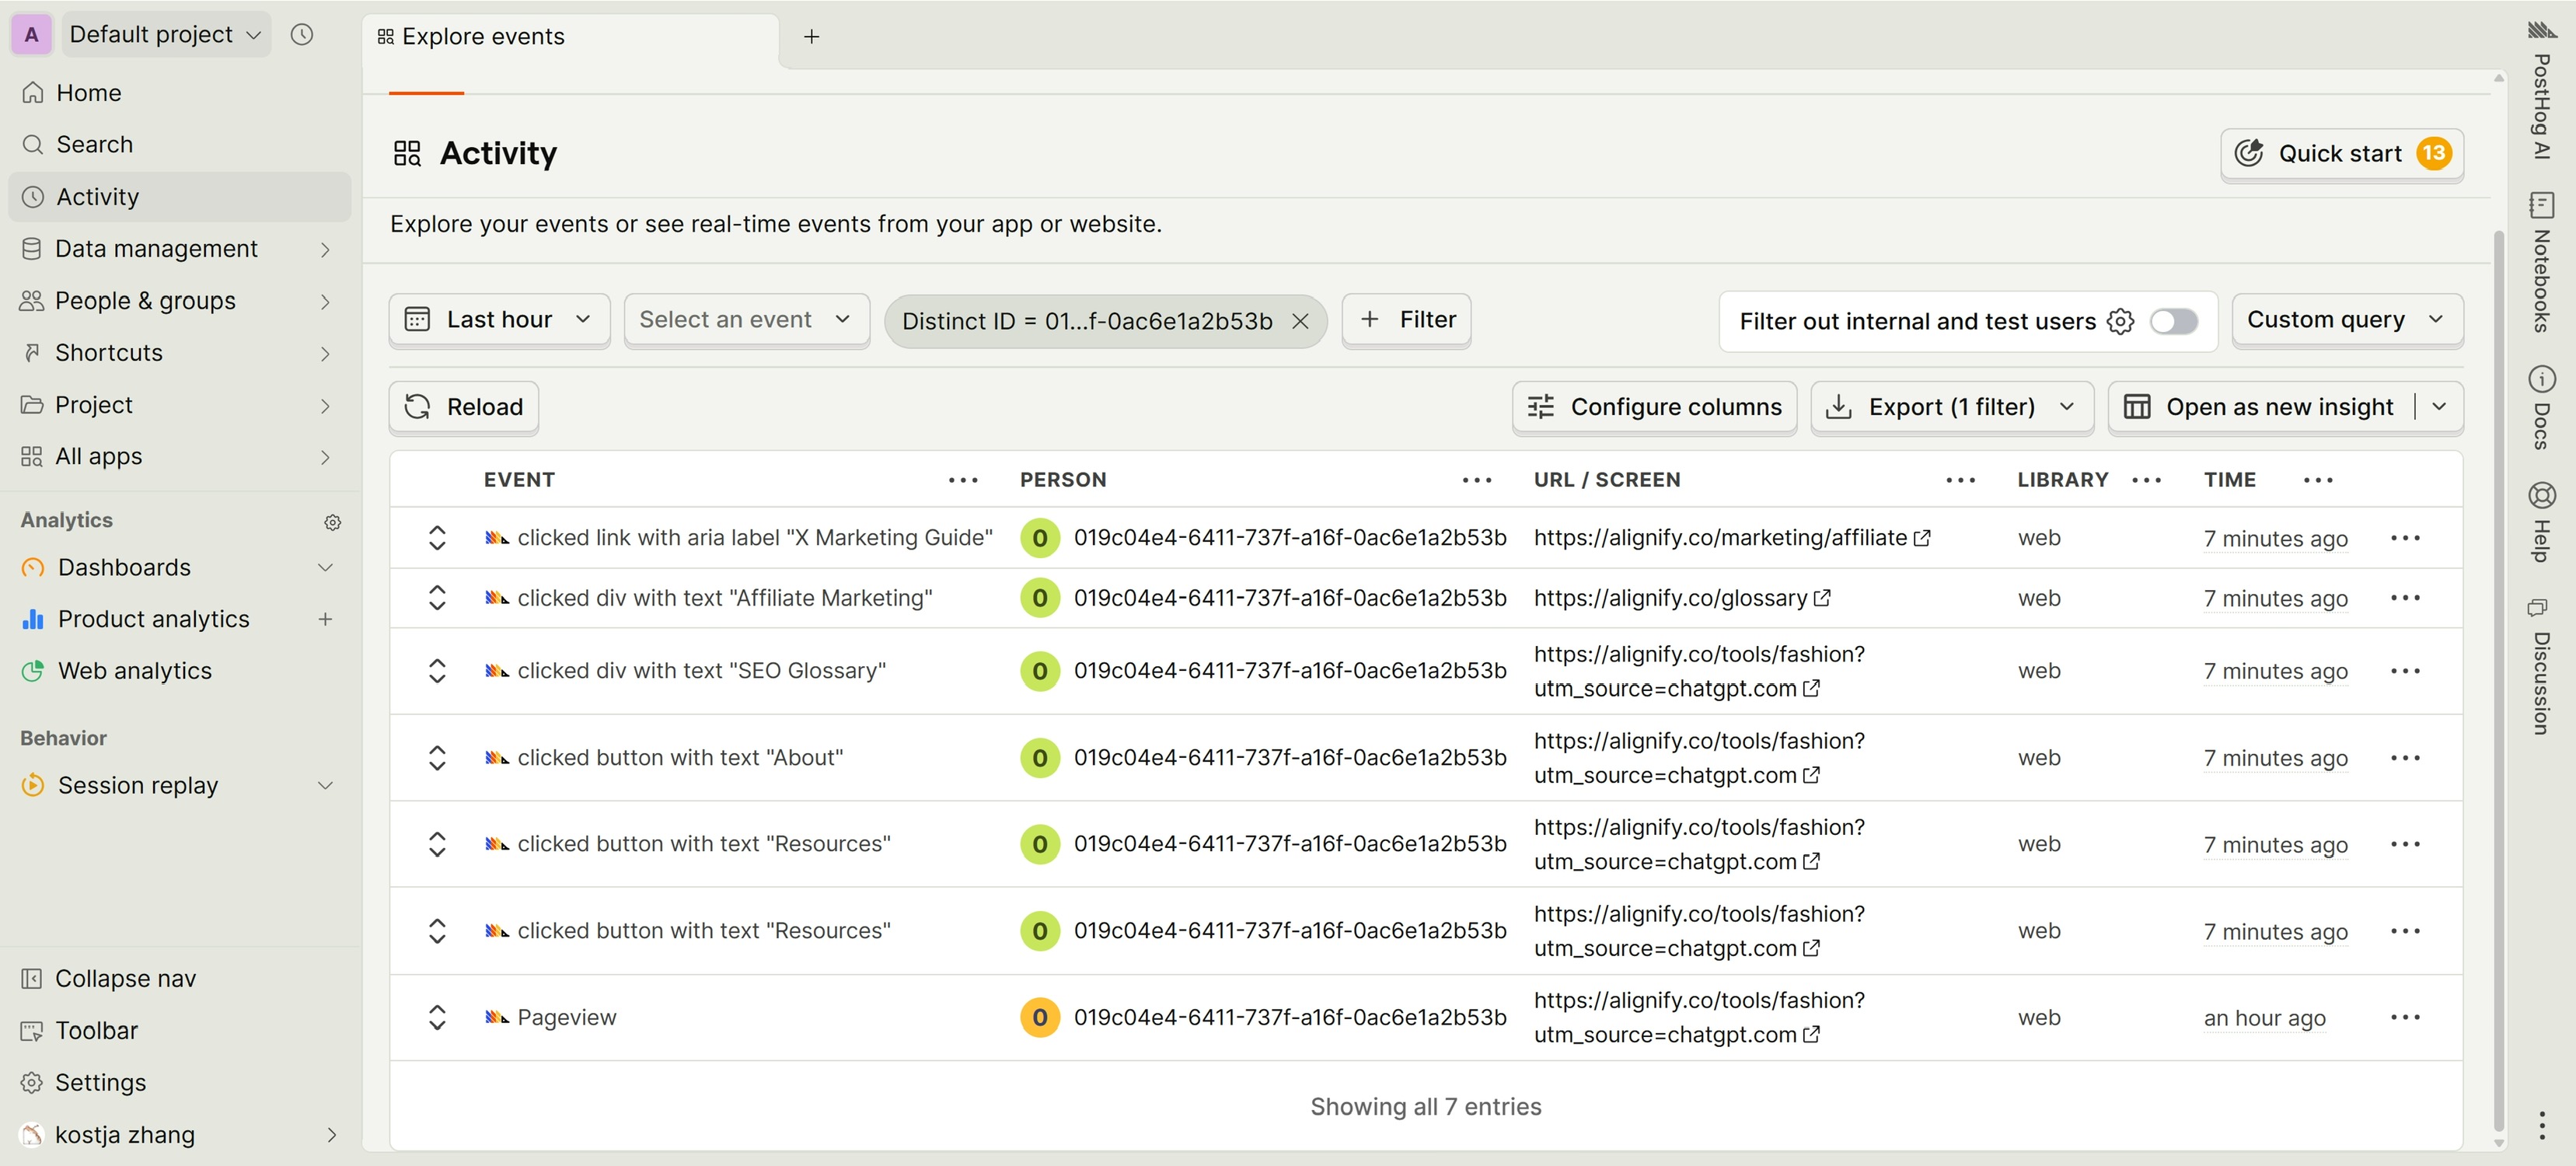Toggle filter out internal and test users

pos(2173,321)
